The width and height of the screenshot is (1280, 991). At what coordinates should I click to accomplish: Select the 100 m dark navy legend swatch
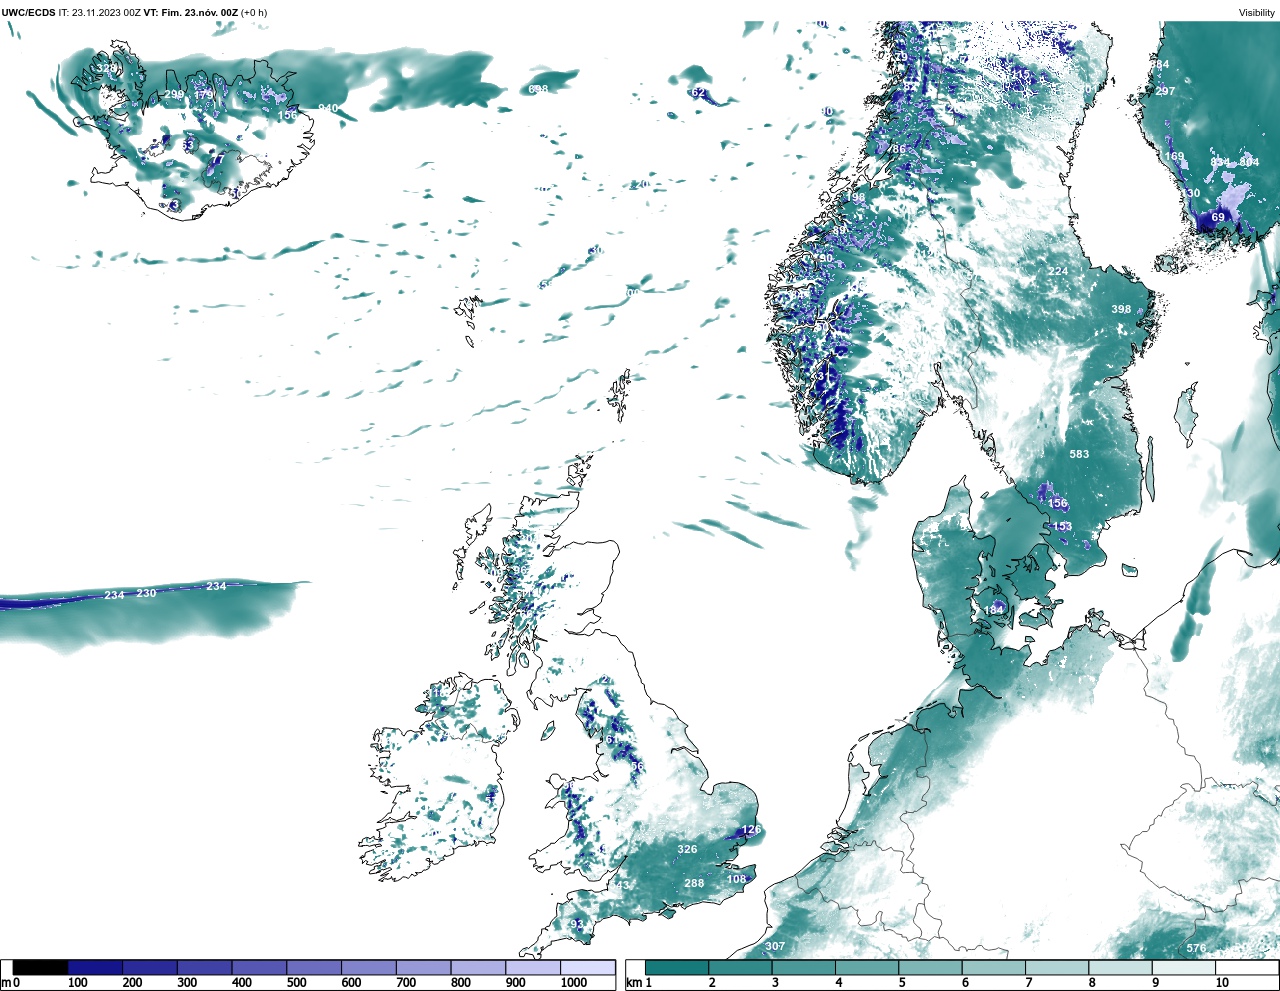tap(95, 968)
